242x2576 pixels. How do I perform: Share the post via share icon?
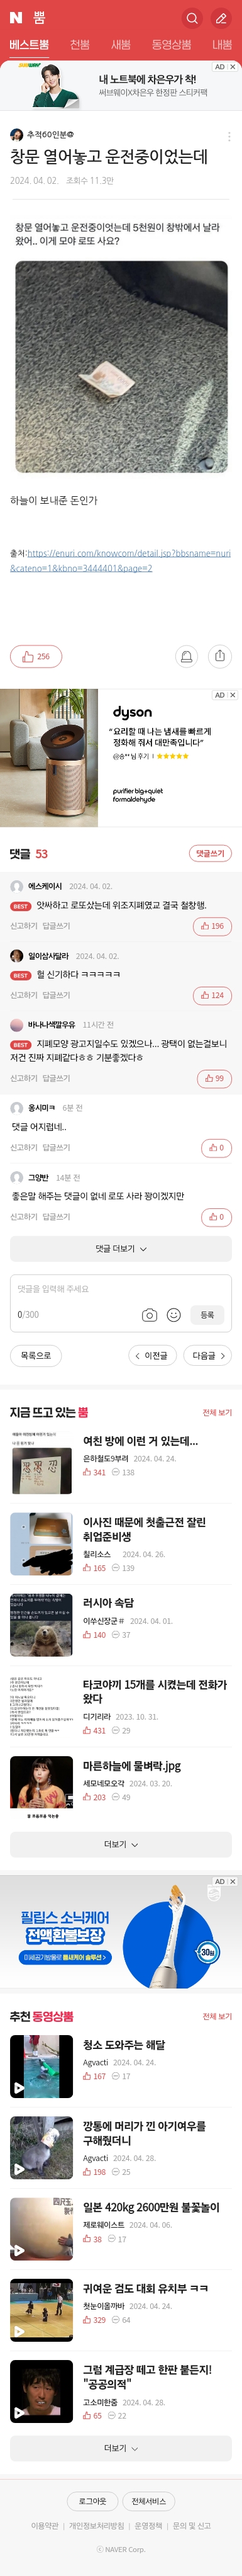(x=220, y=656)
